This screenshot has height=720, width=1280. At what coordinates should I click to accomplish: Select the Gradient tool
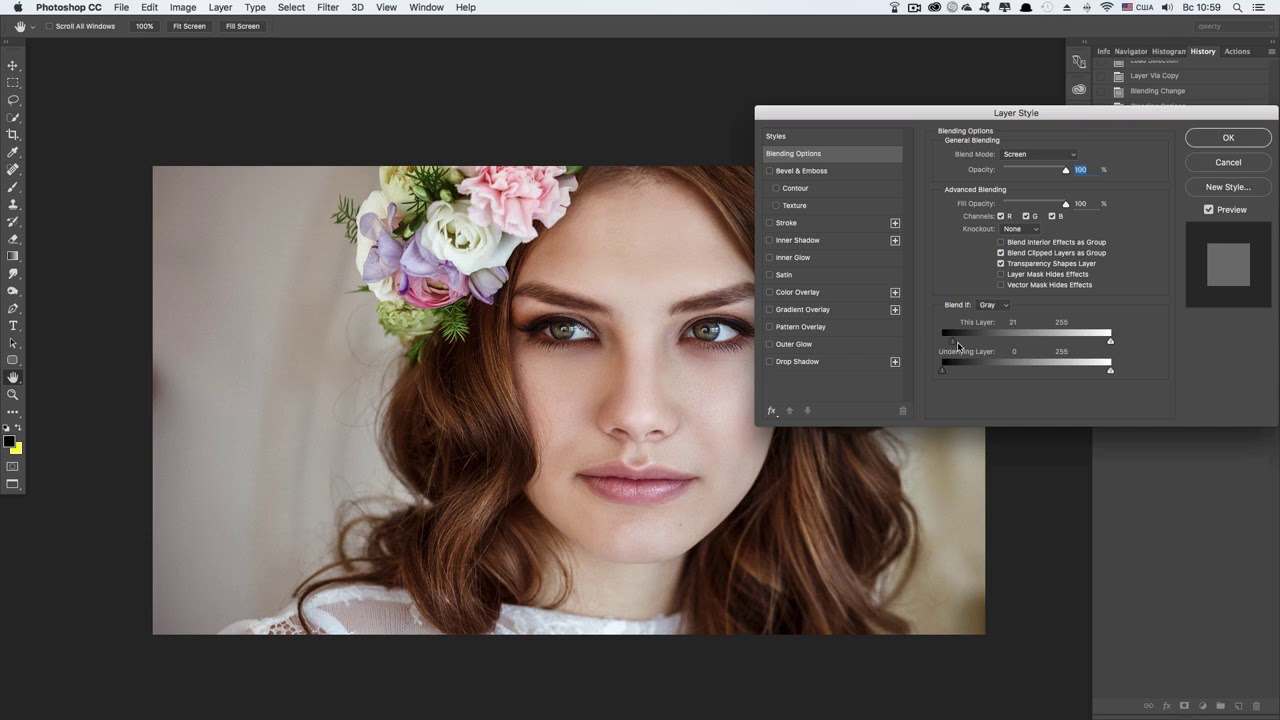[13, 256]
